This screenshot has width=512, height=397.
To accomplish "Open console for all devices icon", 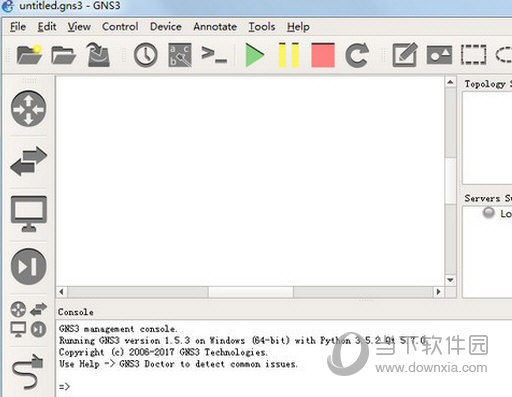I will point(214,55).
